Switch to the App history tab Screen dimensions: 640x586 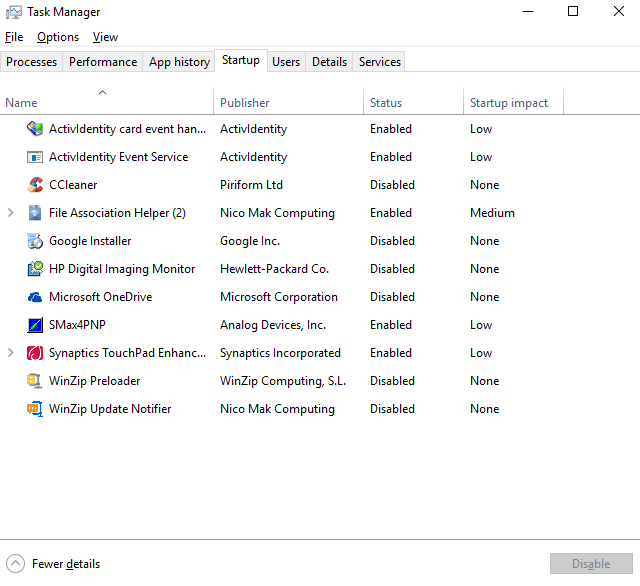click(179, 62)
